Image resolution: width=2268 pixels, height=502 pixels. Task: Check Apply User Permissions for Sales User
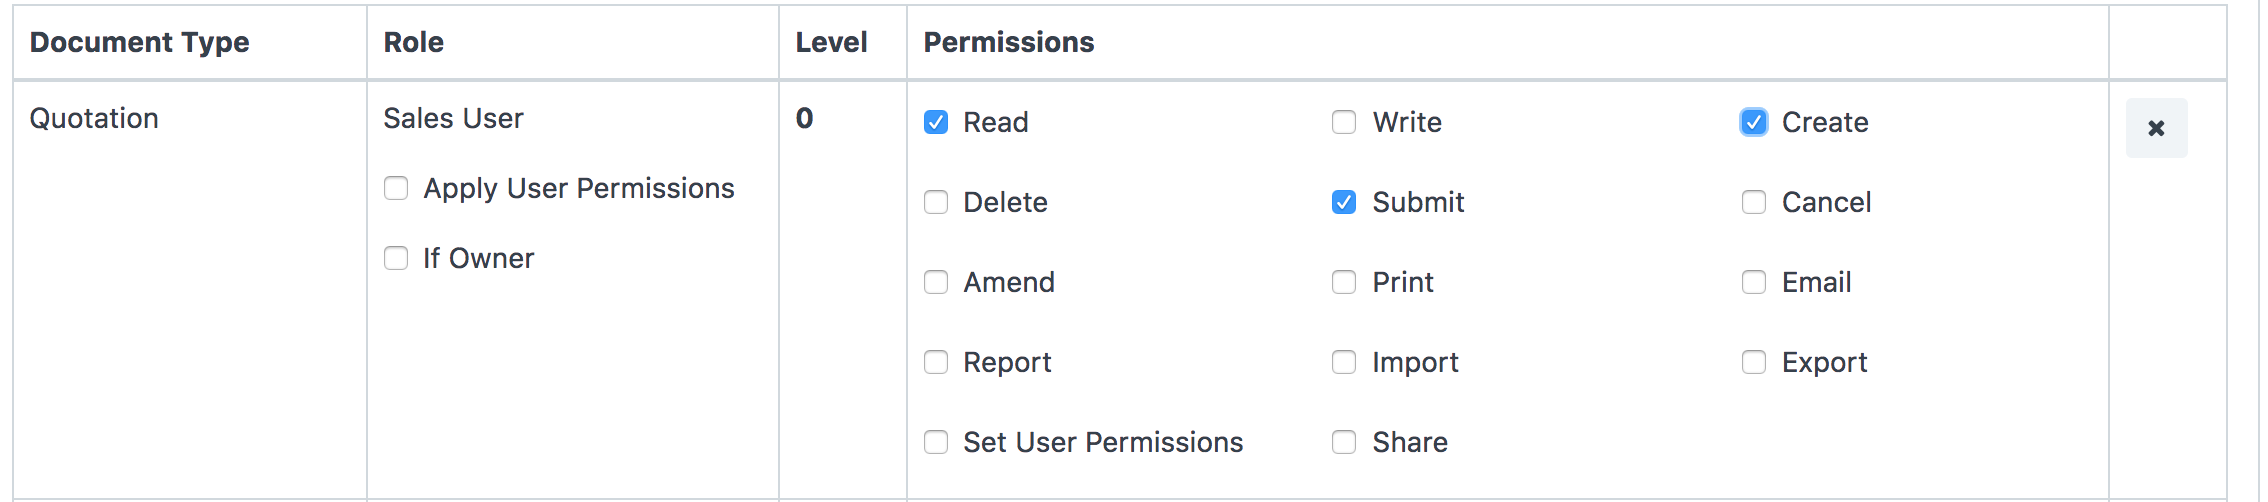[396, 188]
